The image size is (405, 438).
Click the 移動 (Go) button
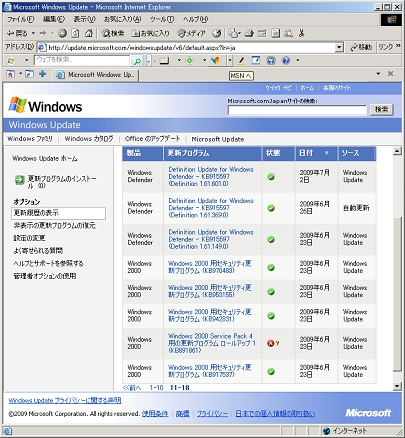click(361, 47)
